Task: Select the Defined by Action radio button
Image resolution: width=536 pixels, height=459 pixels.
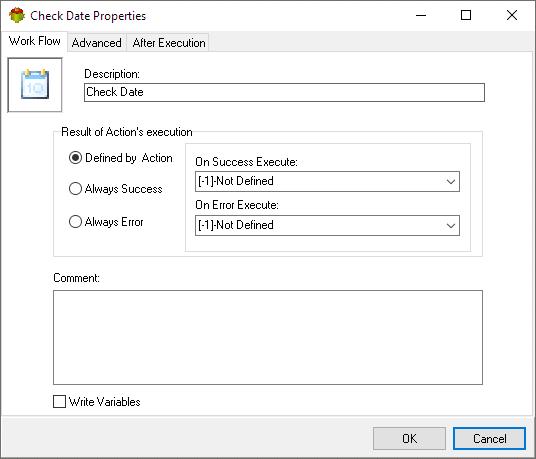Action: [75, 158]
